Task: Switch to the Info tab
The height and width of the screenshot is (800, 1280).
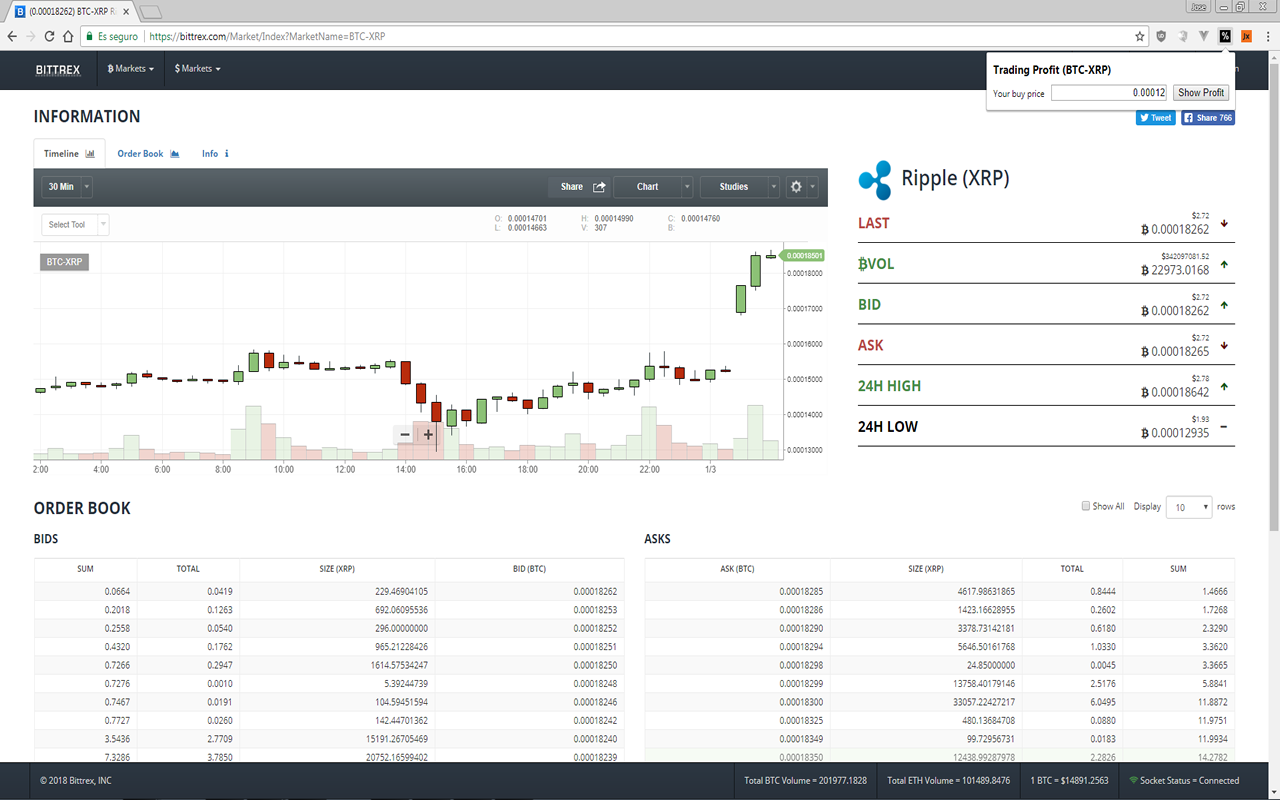Action: pyautogui.click(x=215, y=154)
